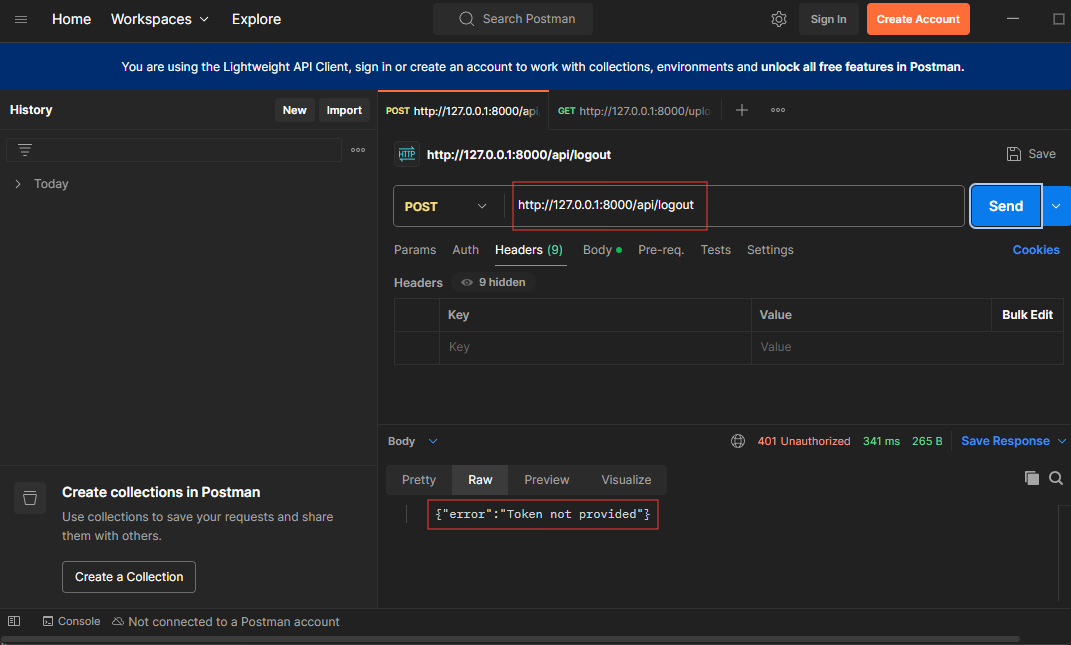Click the network globe icon
This screenshot has width=1071, height=645.
(738, 441)
